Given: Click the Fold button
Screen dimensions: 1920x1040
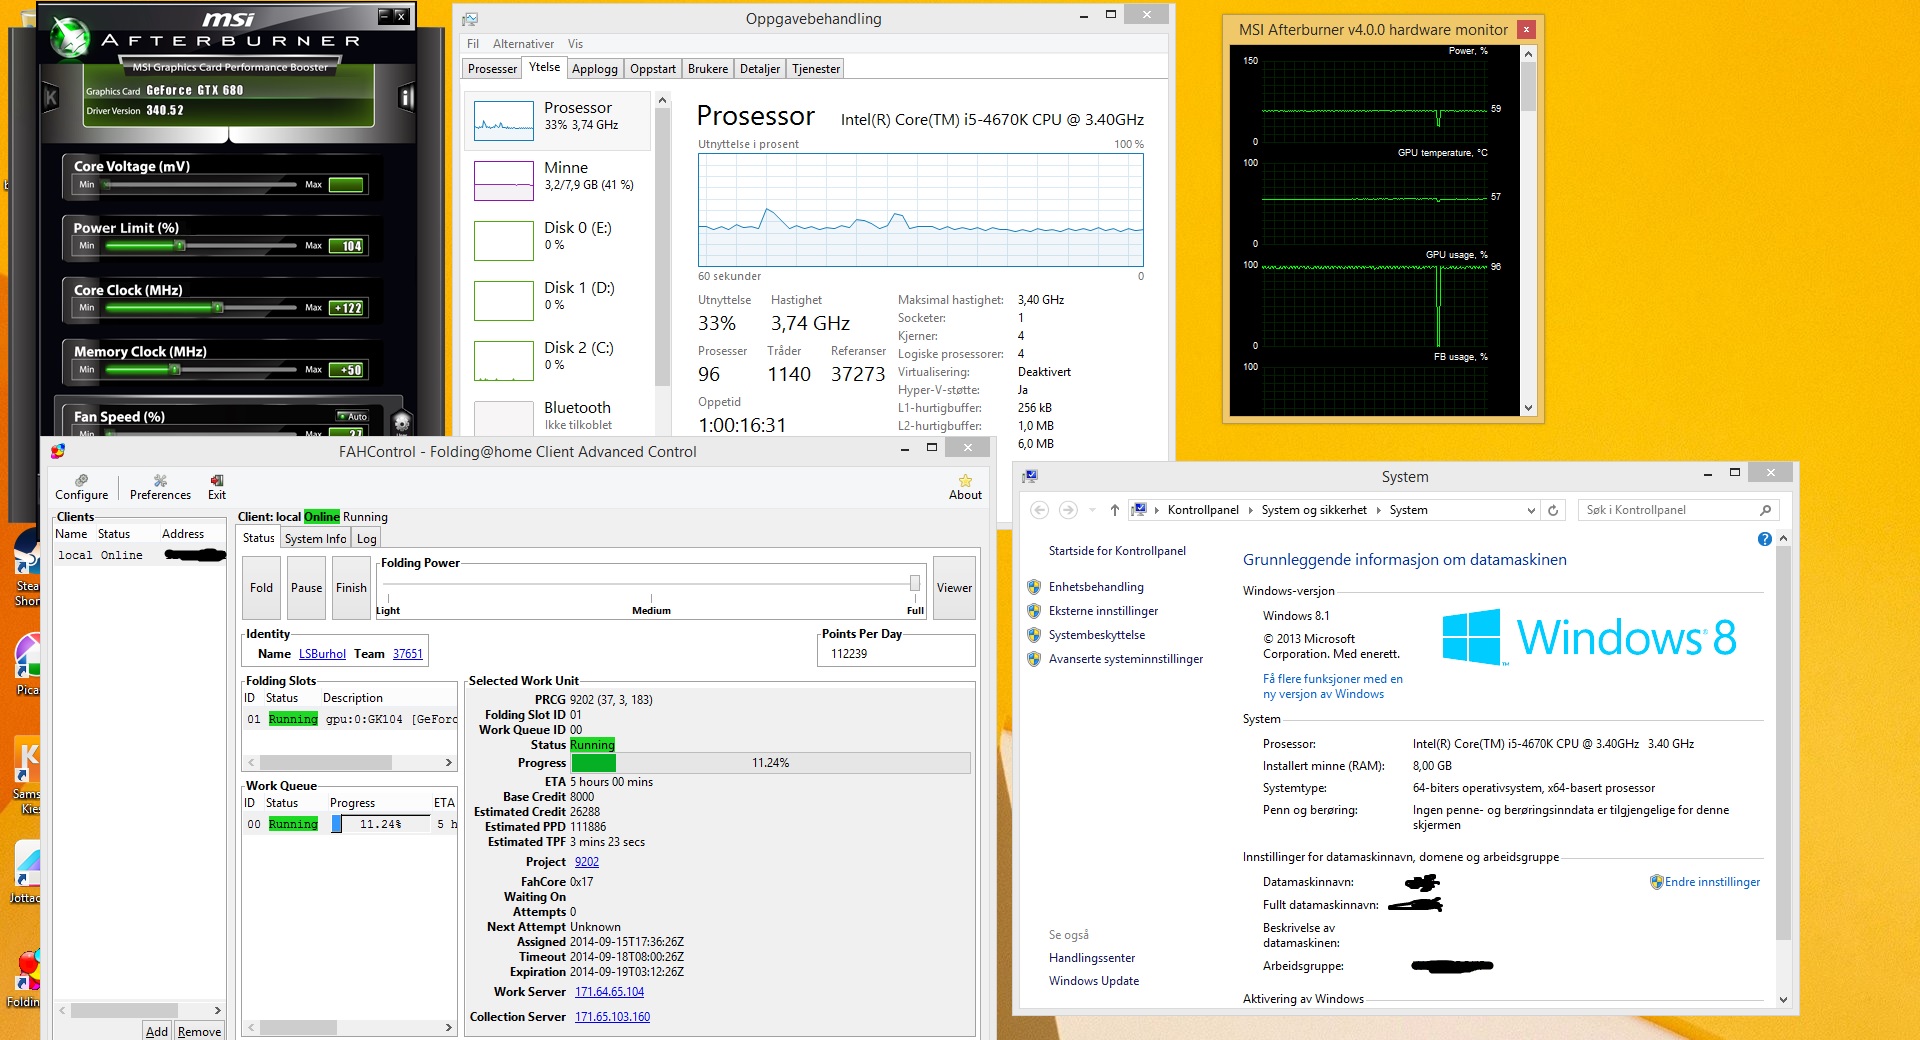Looking at the screenshot, I should 261,588.
